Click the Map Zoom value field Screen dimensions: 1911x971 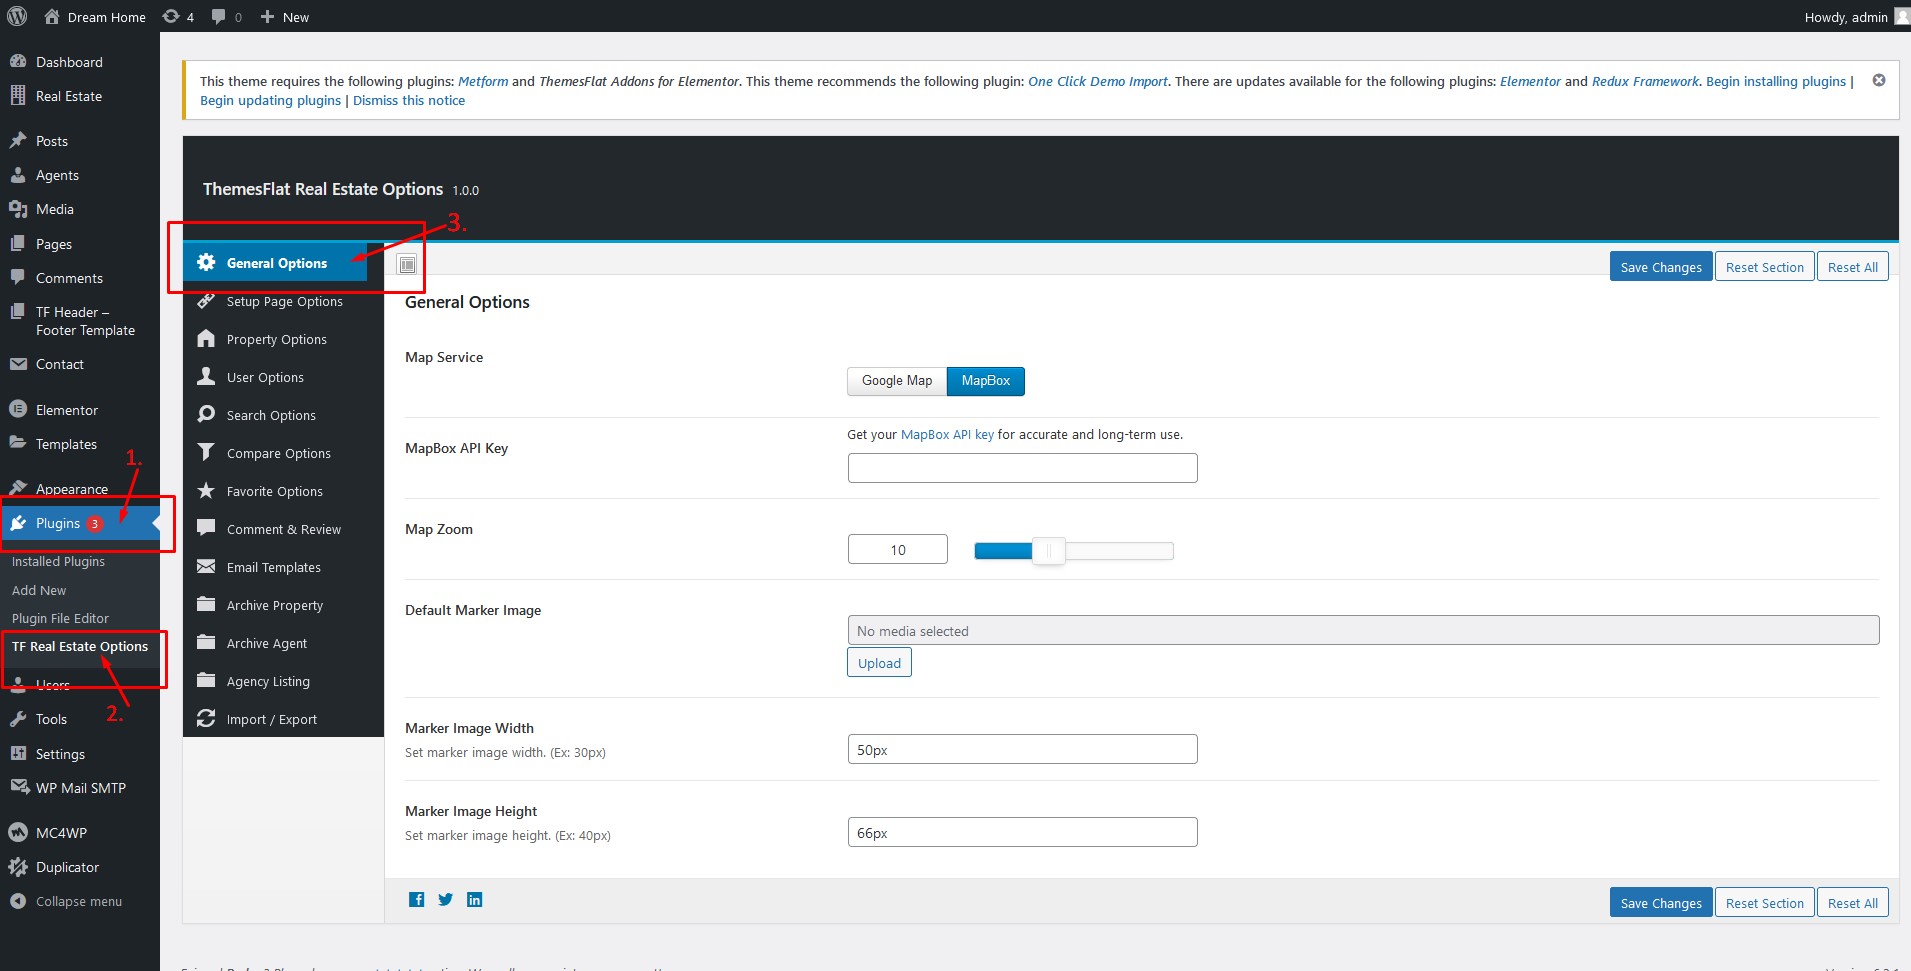pos(897,549)
